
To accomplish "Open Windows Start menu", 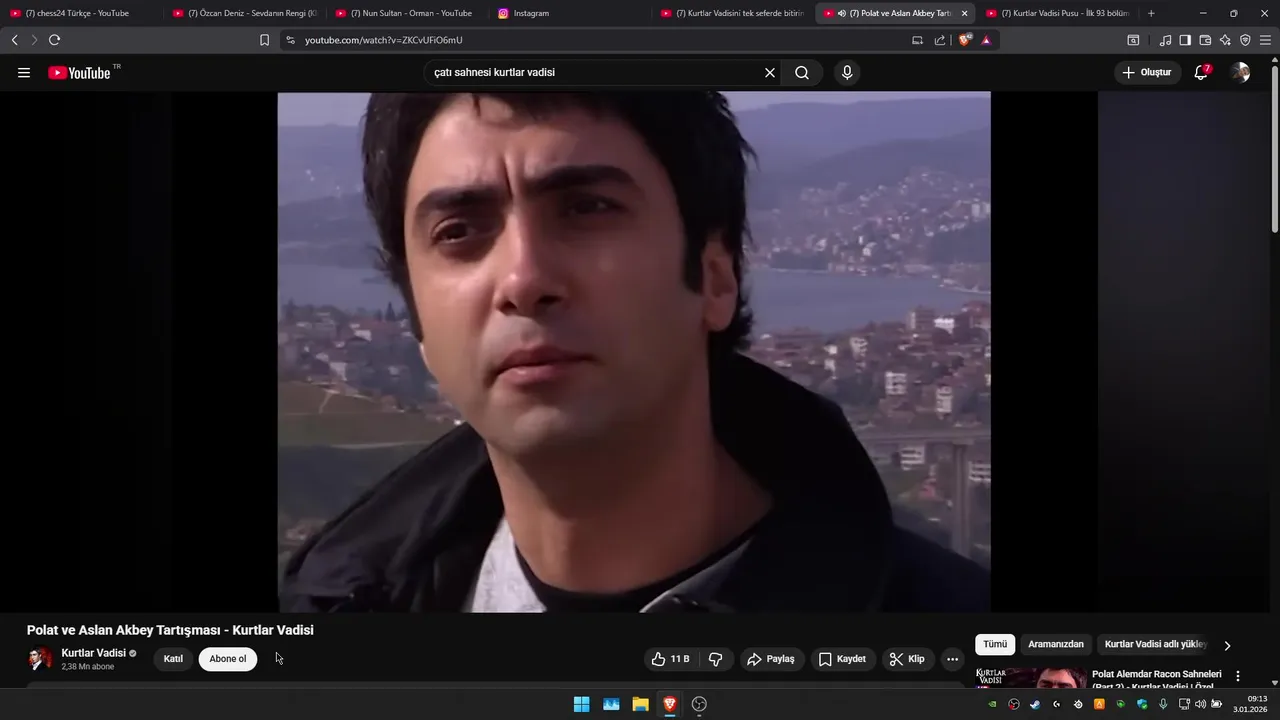I will (x=581, y=704).
